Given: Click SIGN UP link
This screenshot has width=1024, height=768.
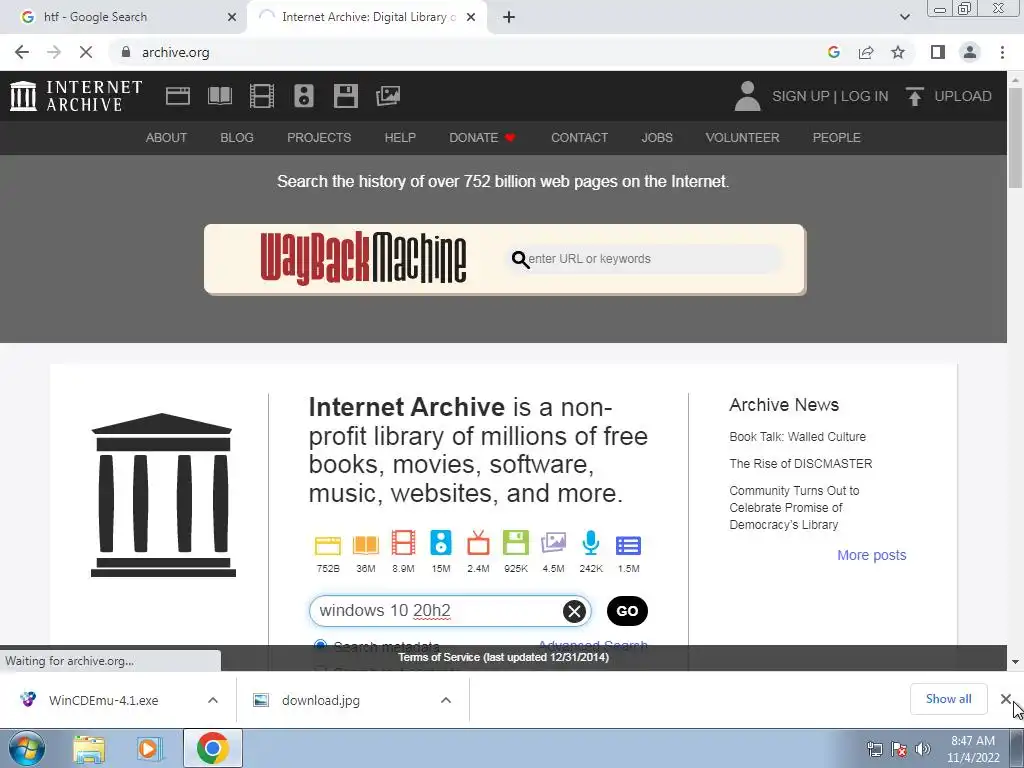Looking at the screenshot, I should [x=800, y=96].
